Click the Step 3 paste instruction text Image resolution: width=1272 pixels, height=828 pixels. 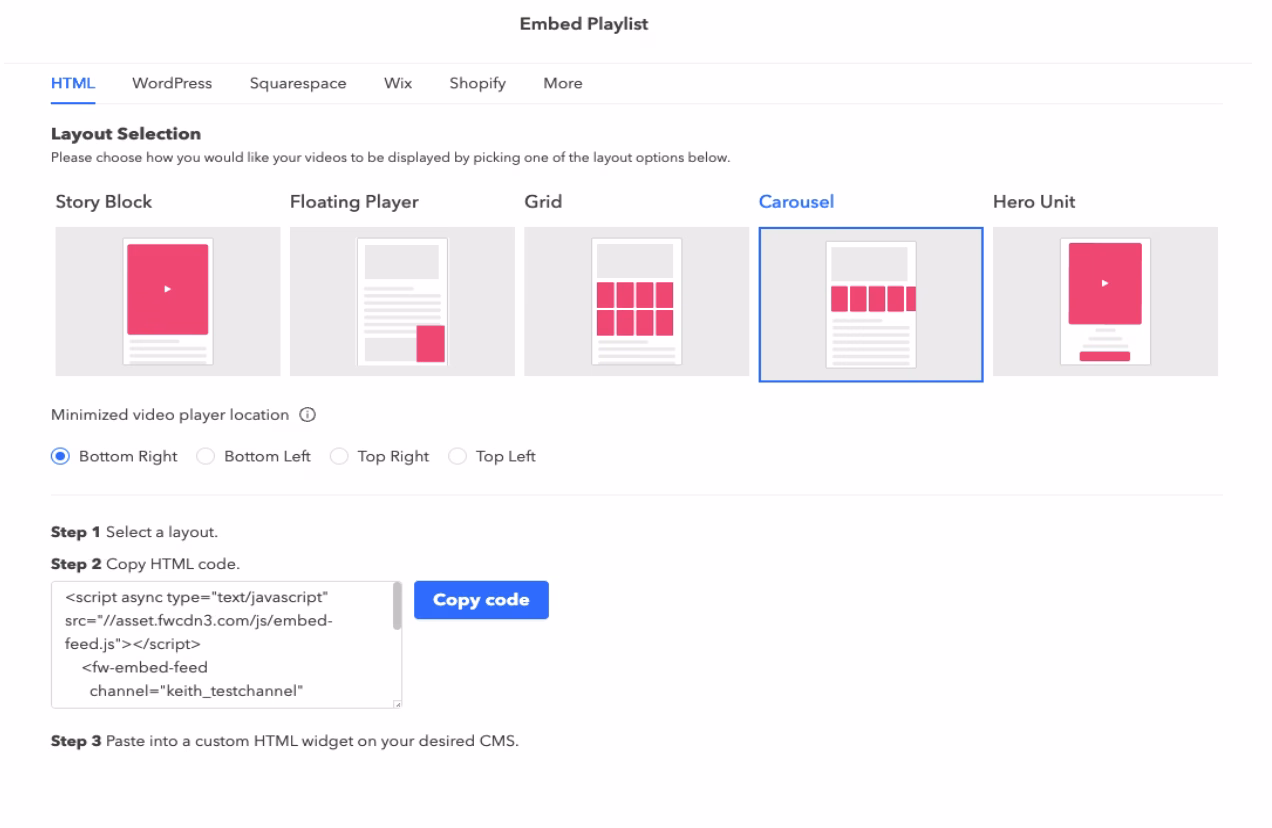(x=285, y=741)
